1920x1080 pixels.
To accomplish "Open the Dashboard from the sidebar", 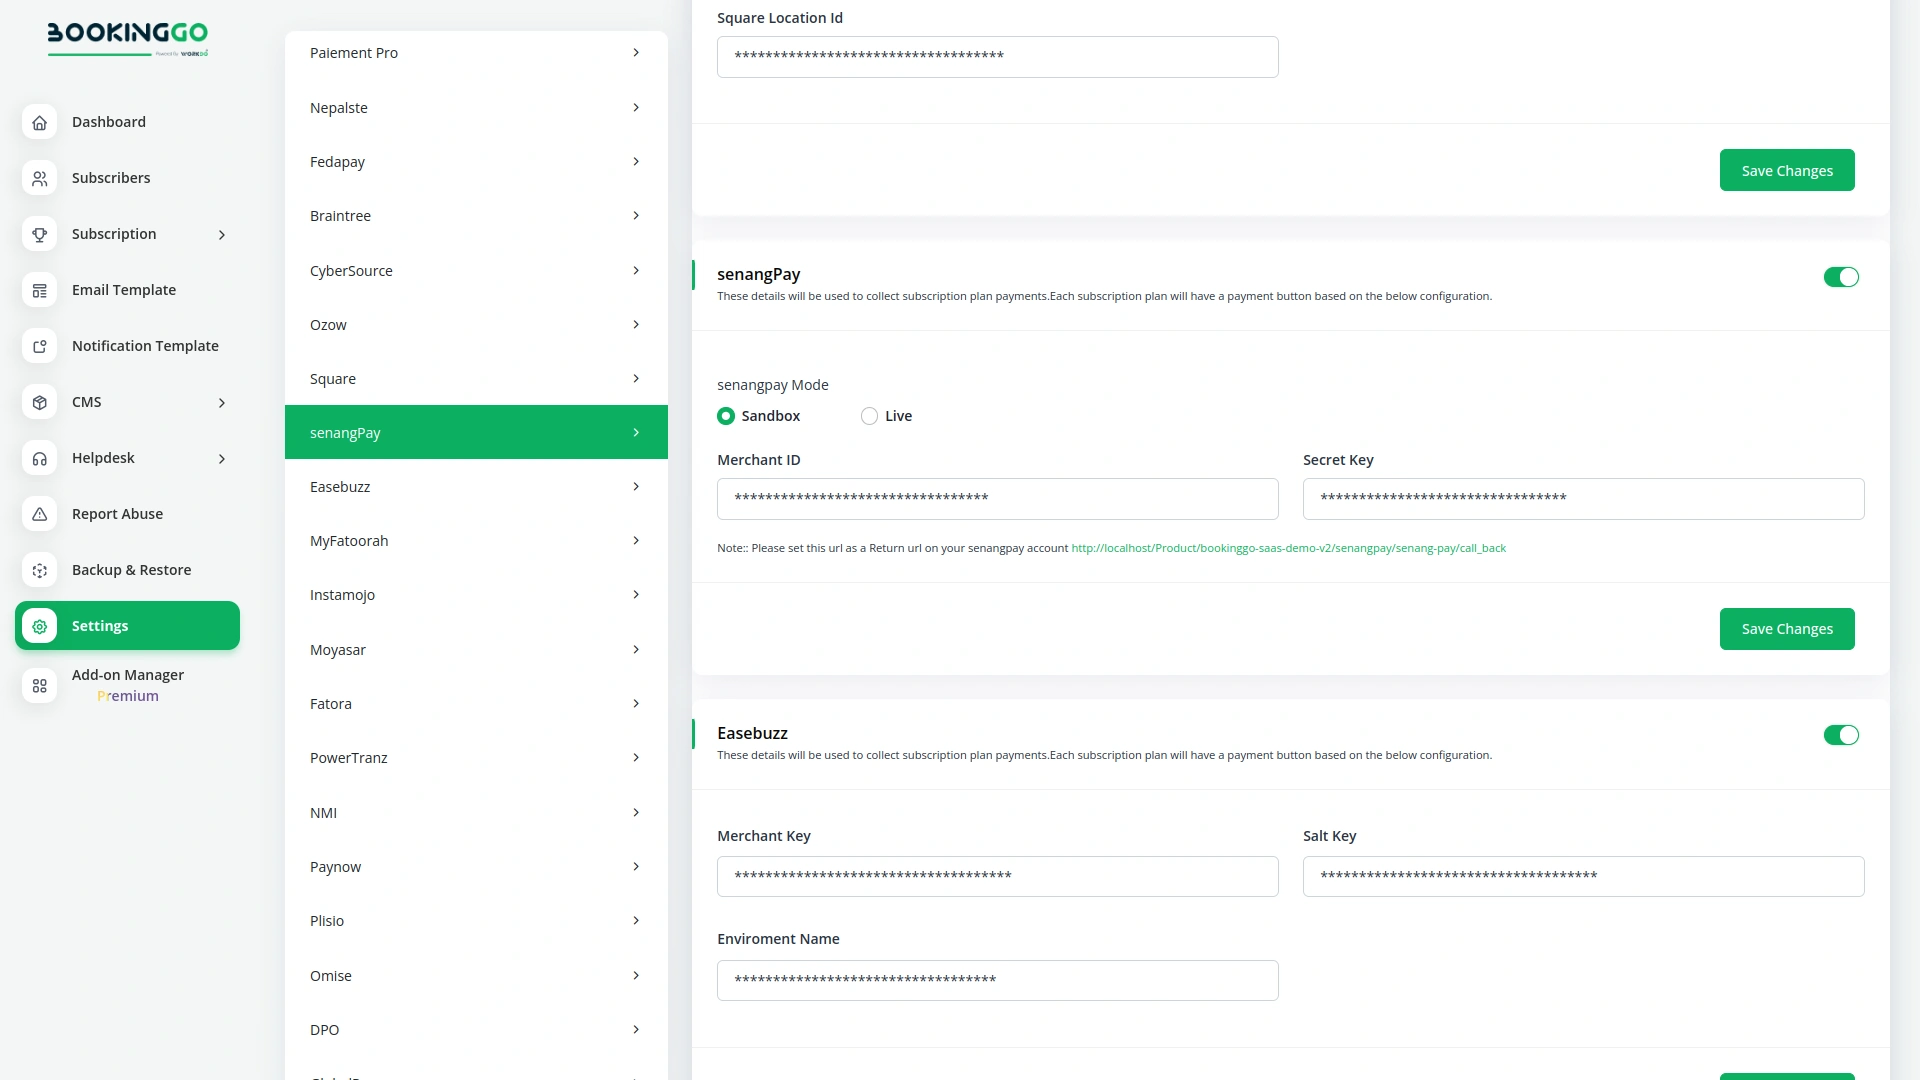I will 40,122.
